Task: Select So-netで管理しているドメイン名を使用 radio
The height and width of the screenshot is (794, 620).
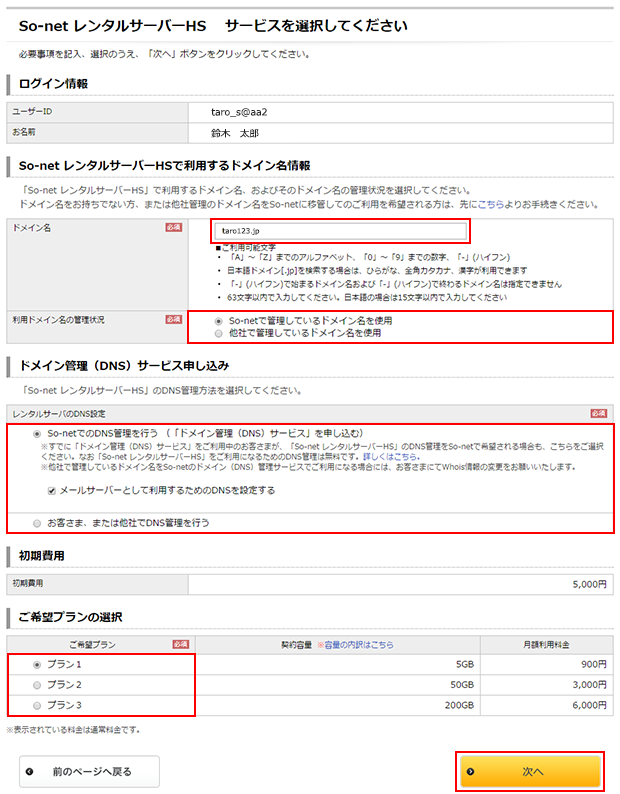Action: (219, 320)
